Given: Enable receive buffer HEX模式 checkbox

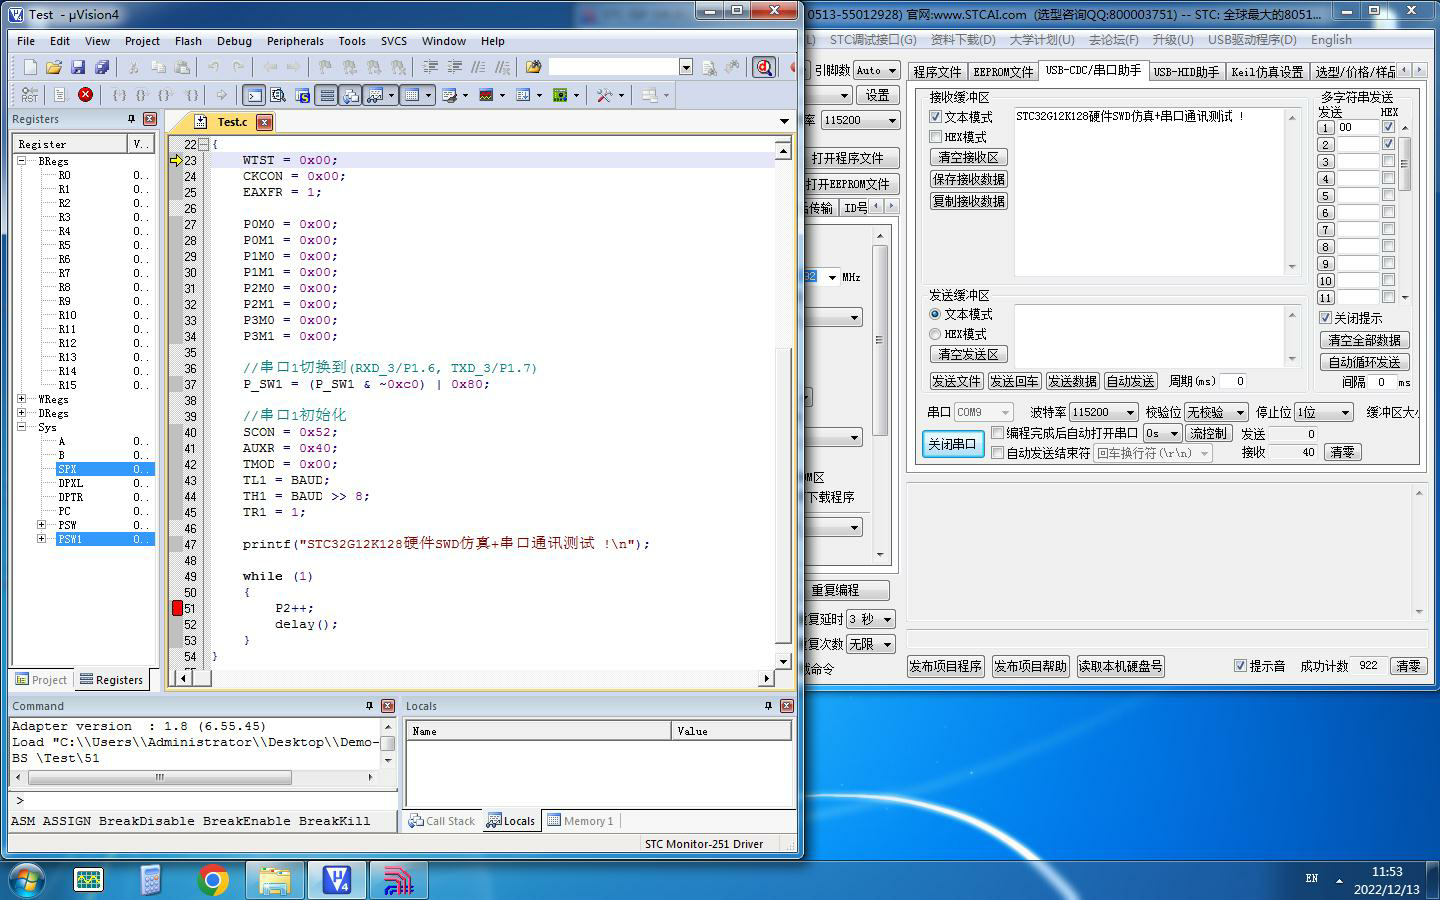Looking at the screenshot, I should pos(936,137).
